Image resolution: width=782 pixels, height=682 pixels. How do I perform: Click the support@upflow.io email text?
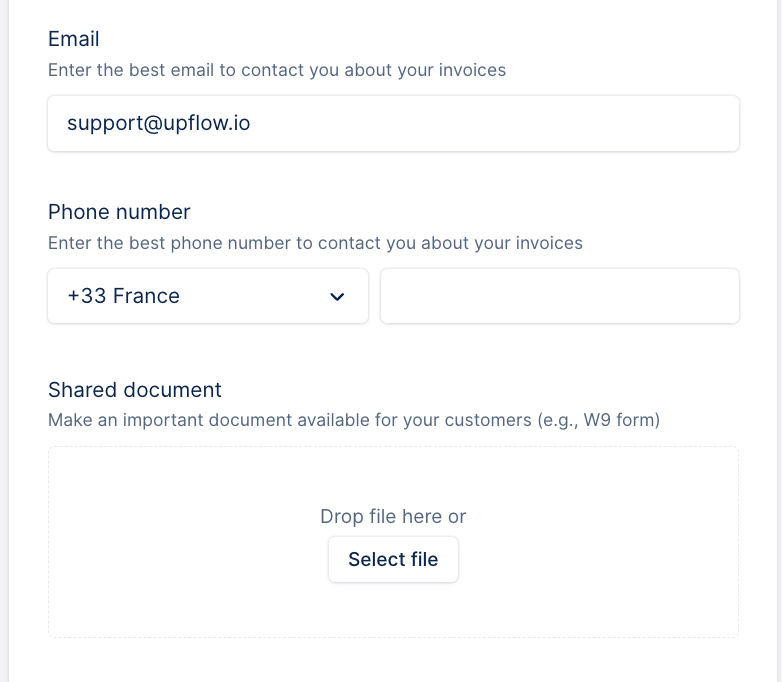pos(158,124)
